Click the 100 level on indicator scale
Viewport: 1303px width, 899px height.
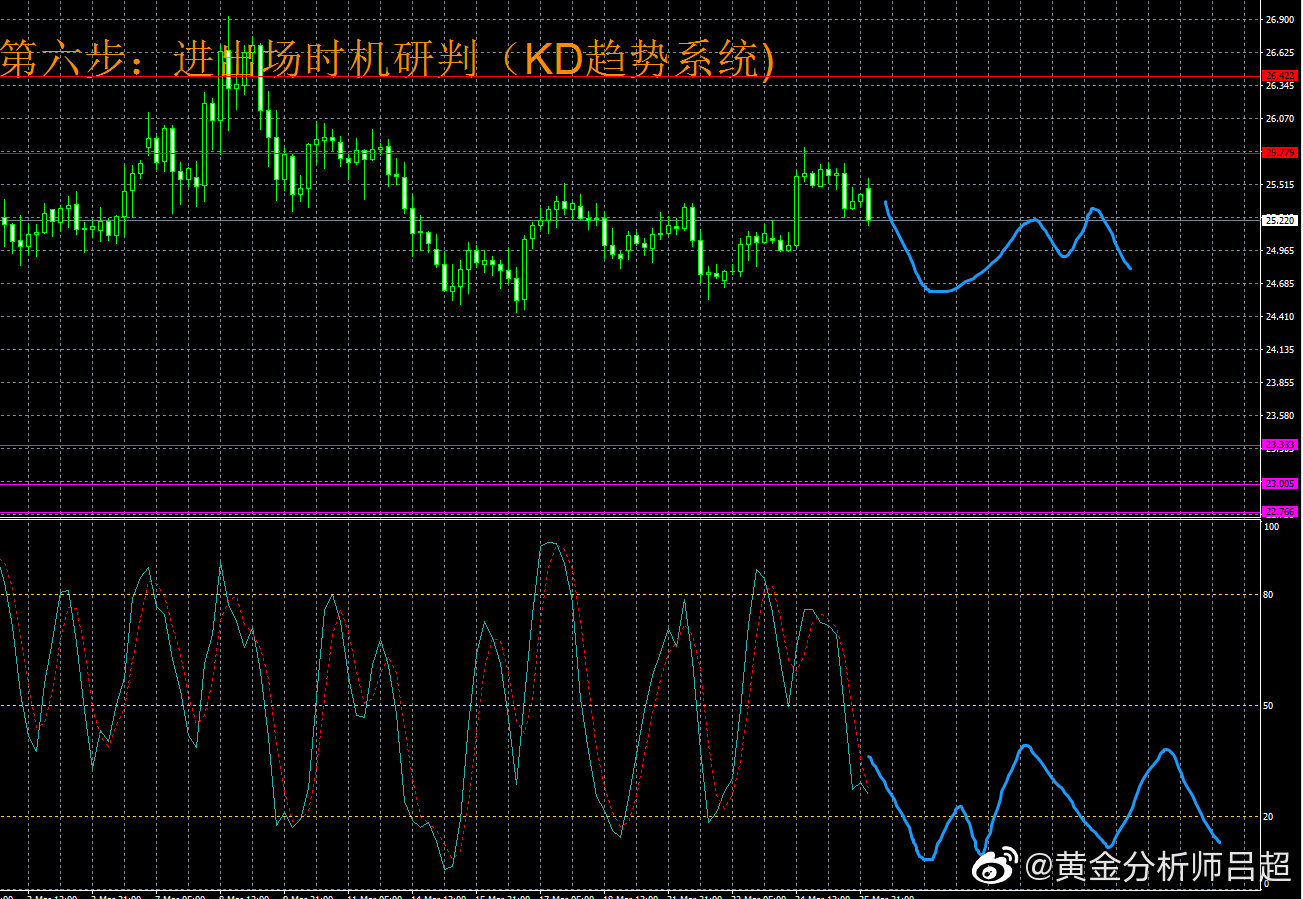(x=1271, y=526)
